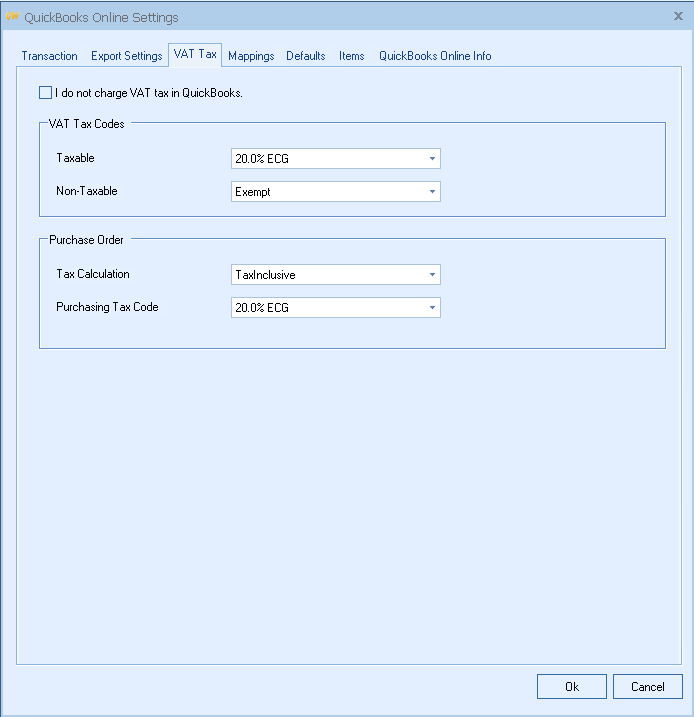
Task: Open the Defaults tab
Action: [305, 56]
